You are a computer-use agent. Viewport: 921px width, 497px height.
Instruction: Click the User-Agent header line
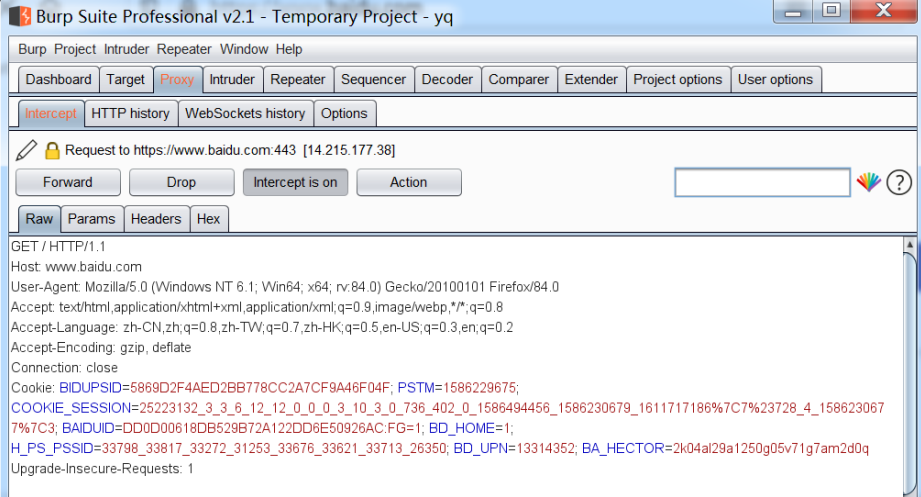[285, 287]
